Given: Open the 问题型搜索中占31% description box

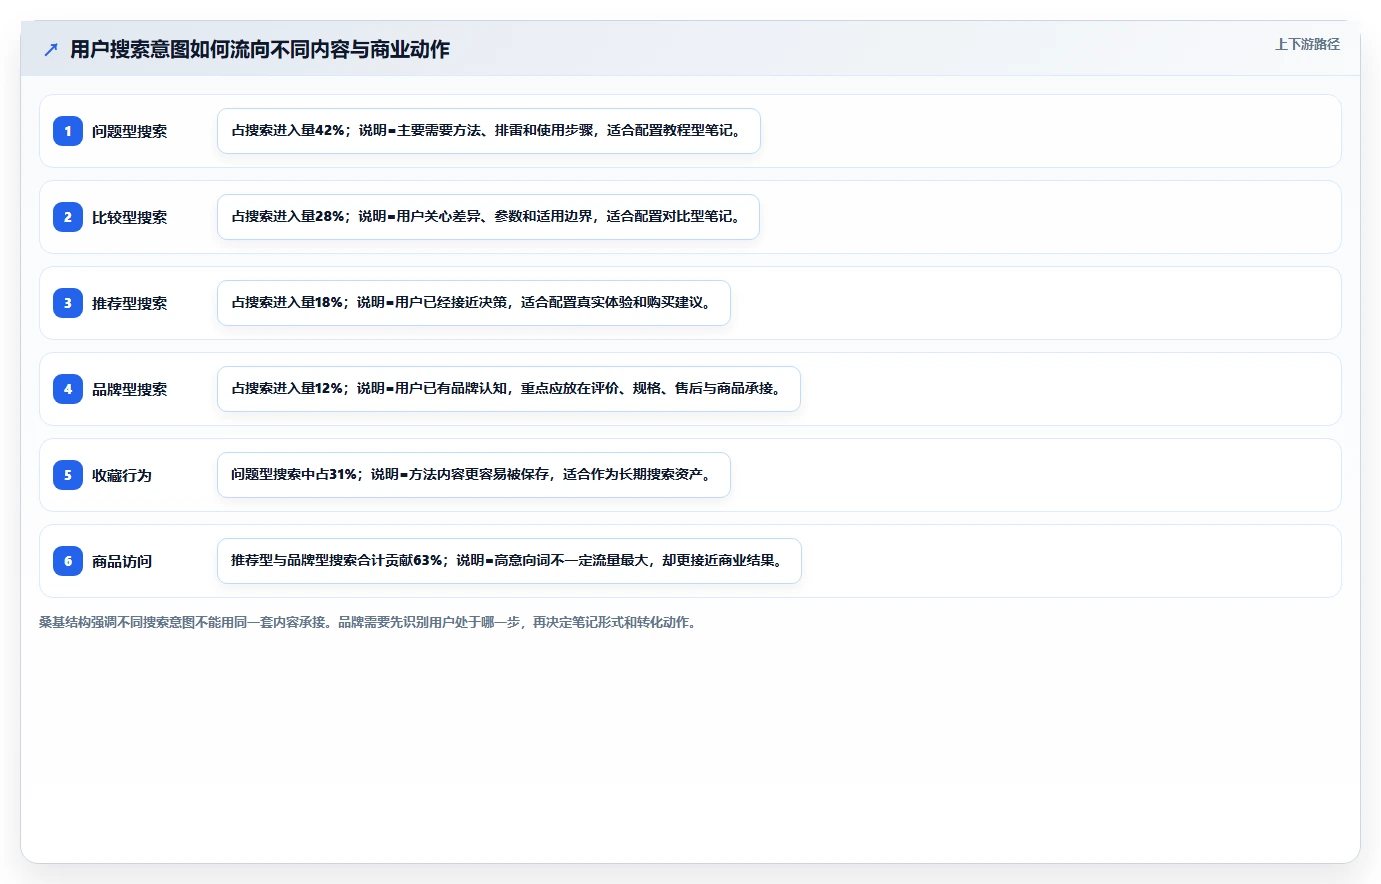Looking at the screenshot, I should (x=474, y=475).
